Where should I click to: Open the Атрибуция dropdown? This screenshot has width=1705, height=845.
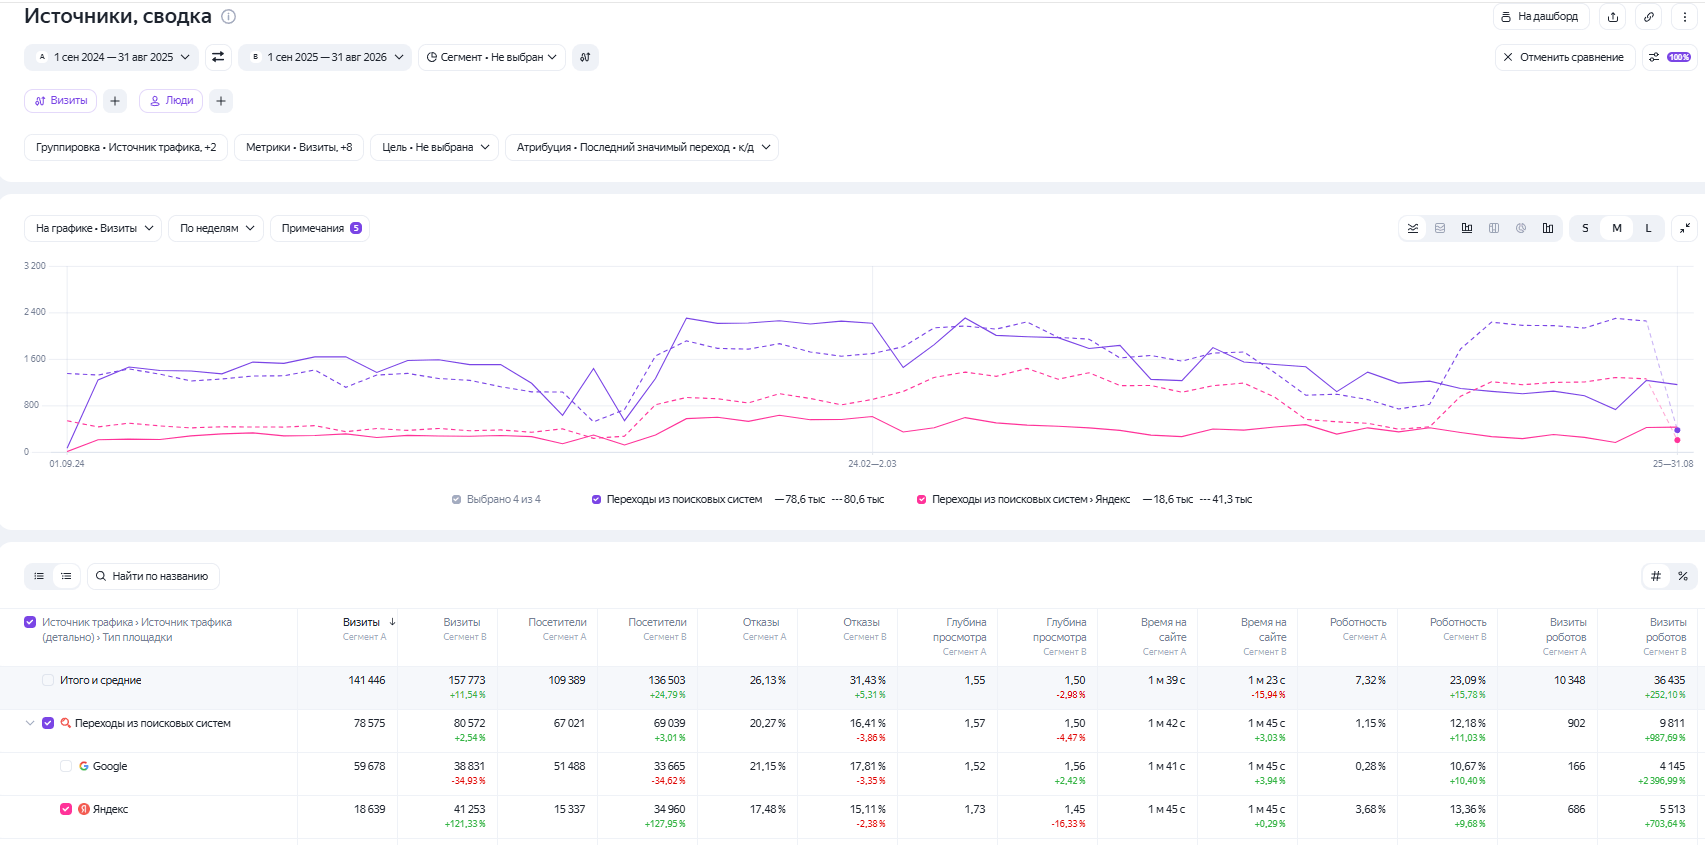tap(642, 147)
